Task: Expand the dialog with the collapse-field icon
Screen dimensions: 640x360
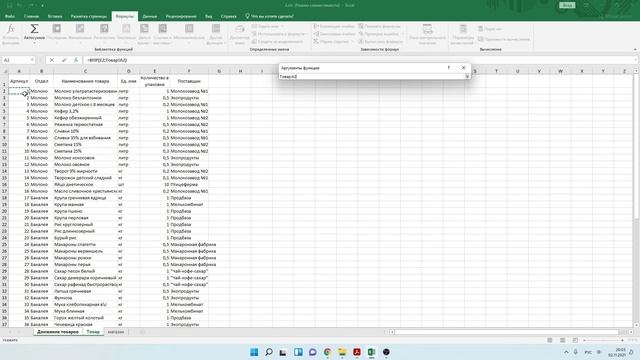Action: coord(467,76)
